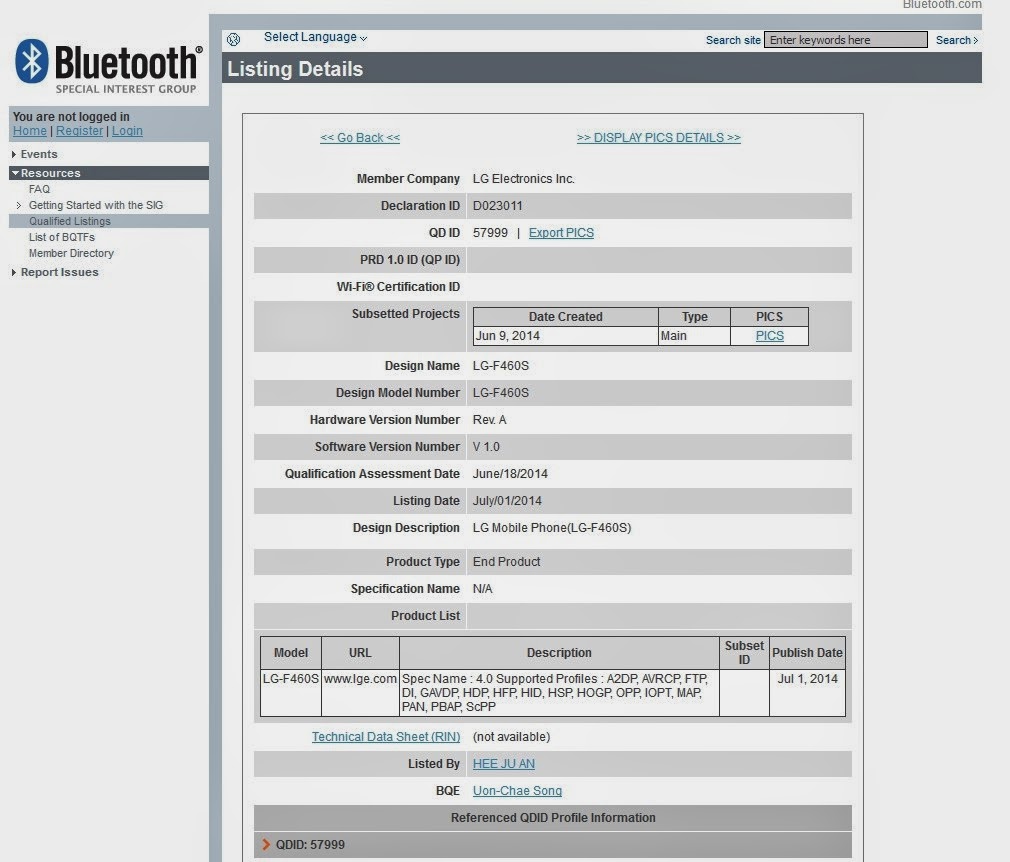Screen dimensions: 1010x862
Task: Open the Uon-Chae Song BQE link
Action: (x=517, y=791)
